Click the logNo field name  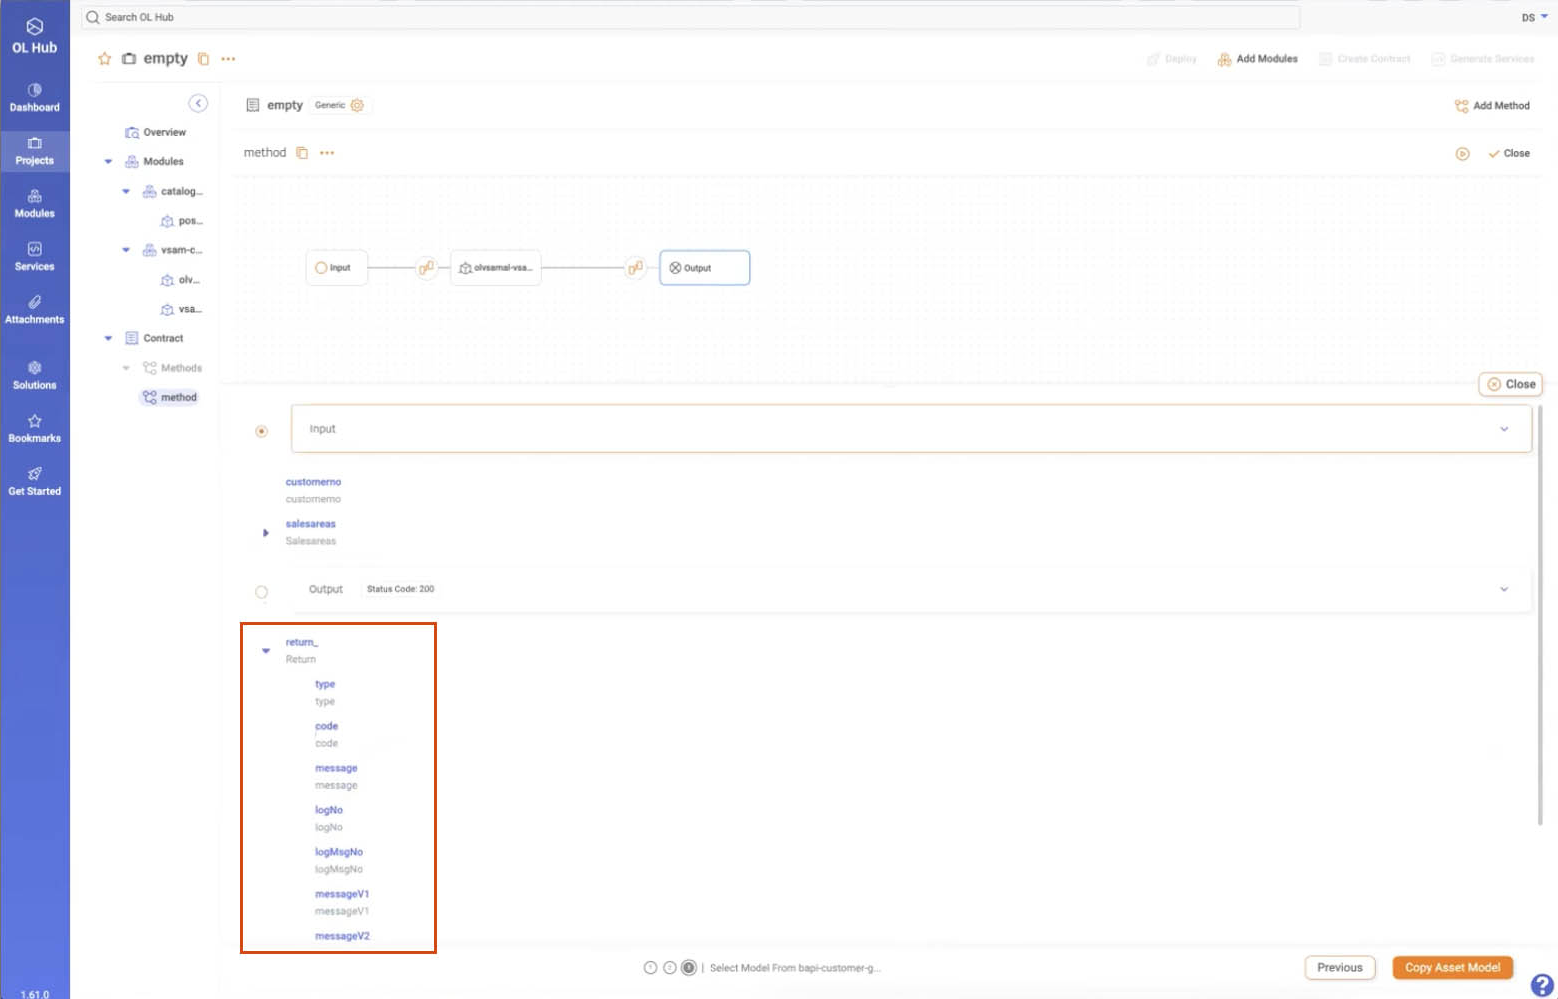coord(329,810)
